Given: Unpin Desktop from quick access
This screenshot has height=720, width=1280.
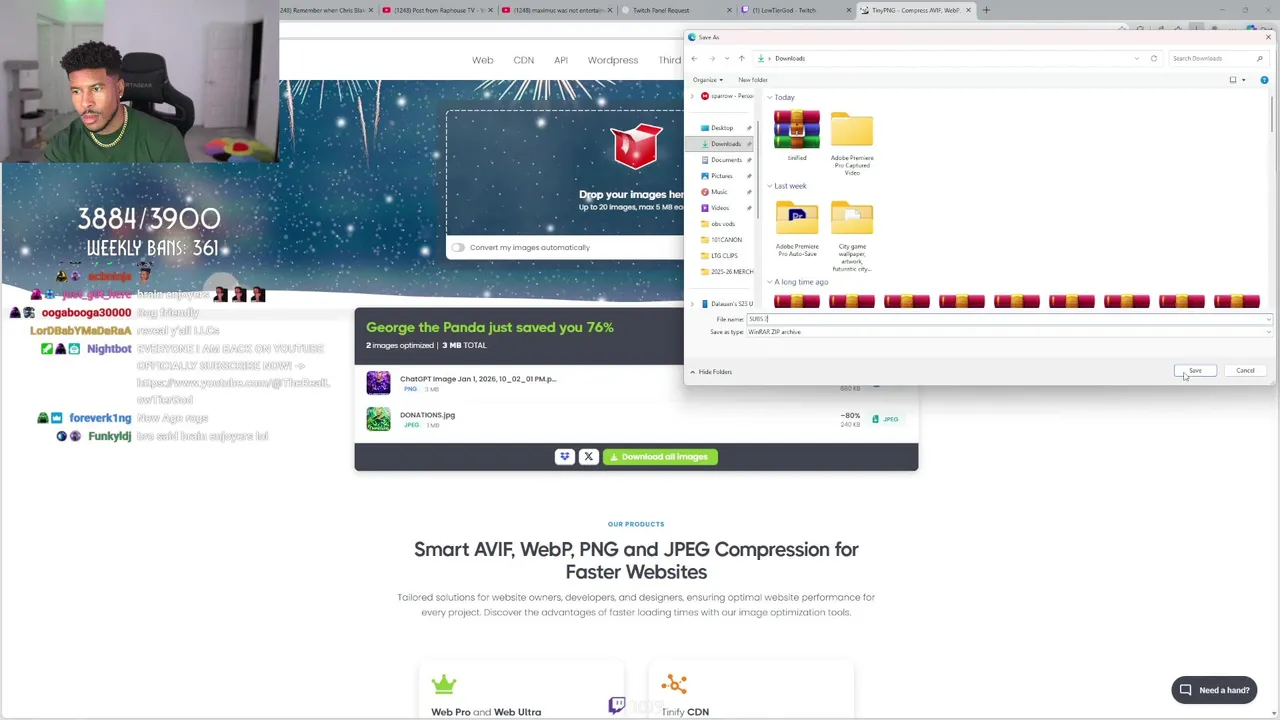Looking at the screenshot, I should tap(749, 128).
